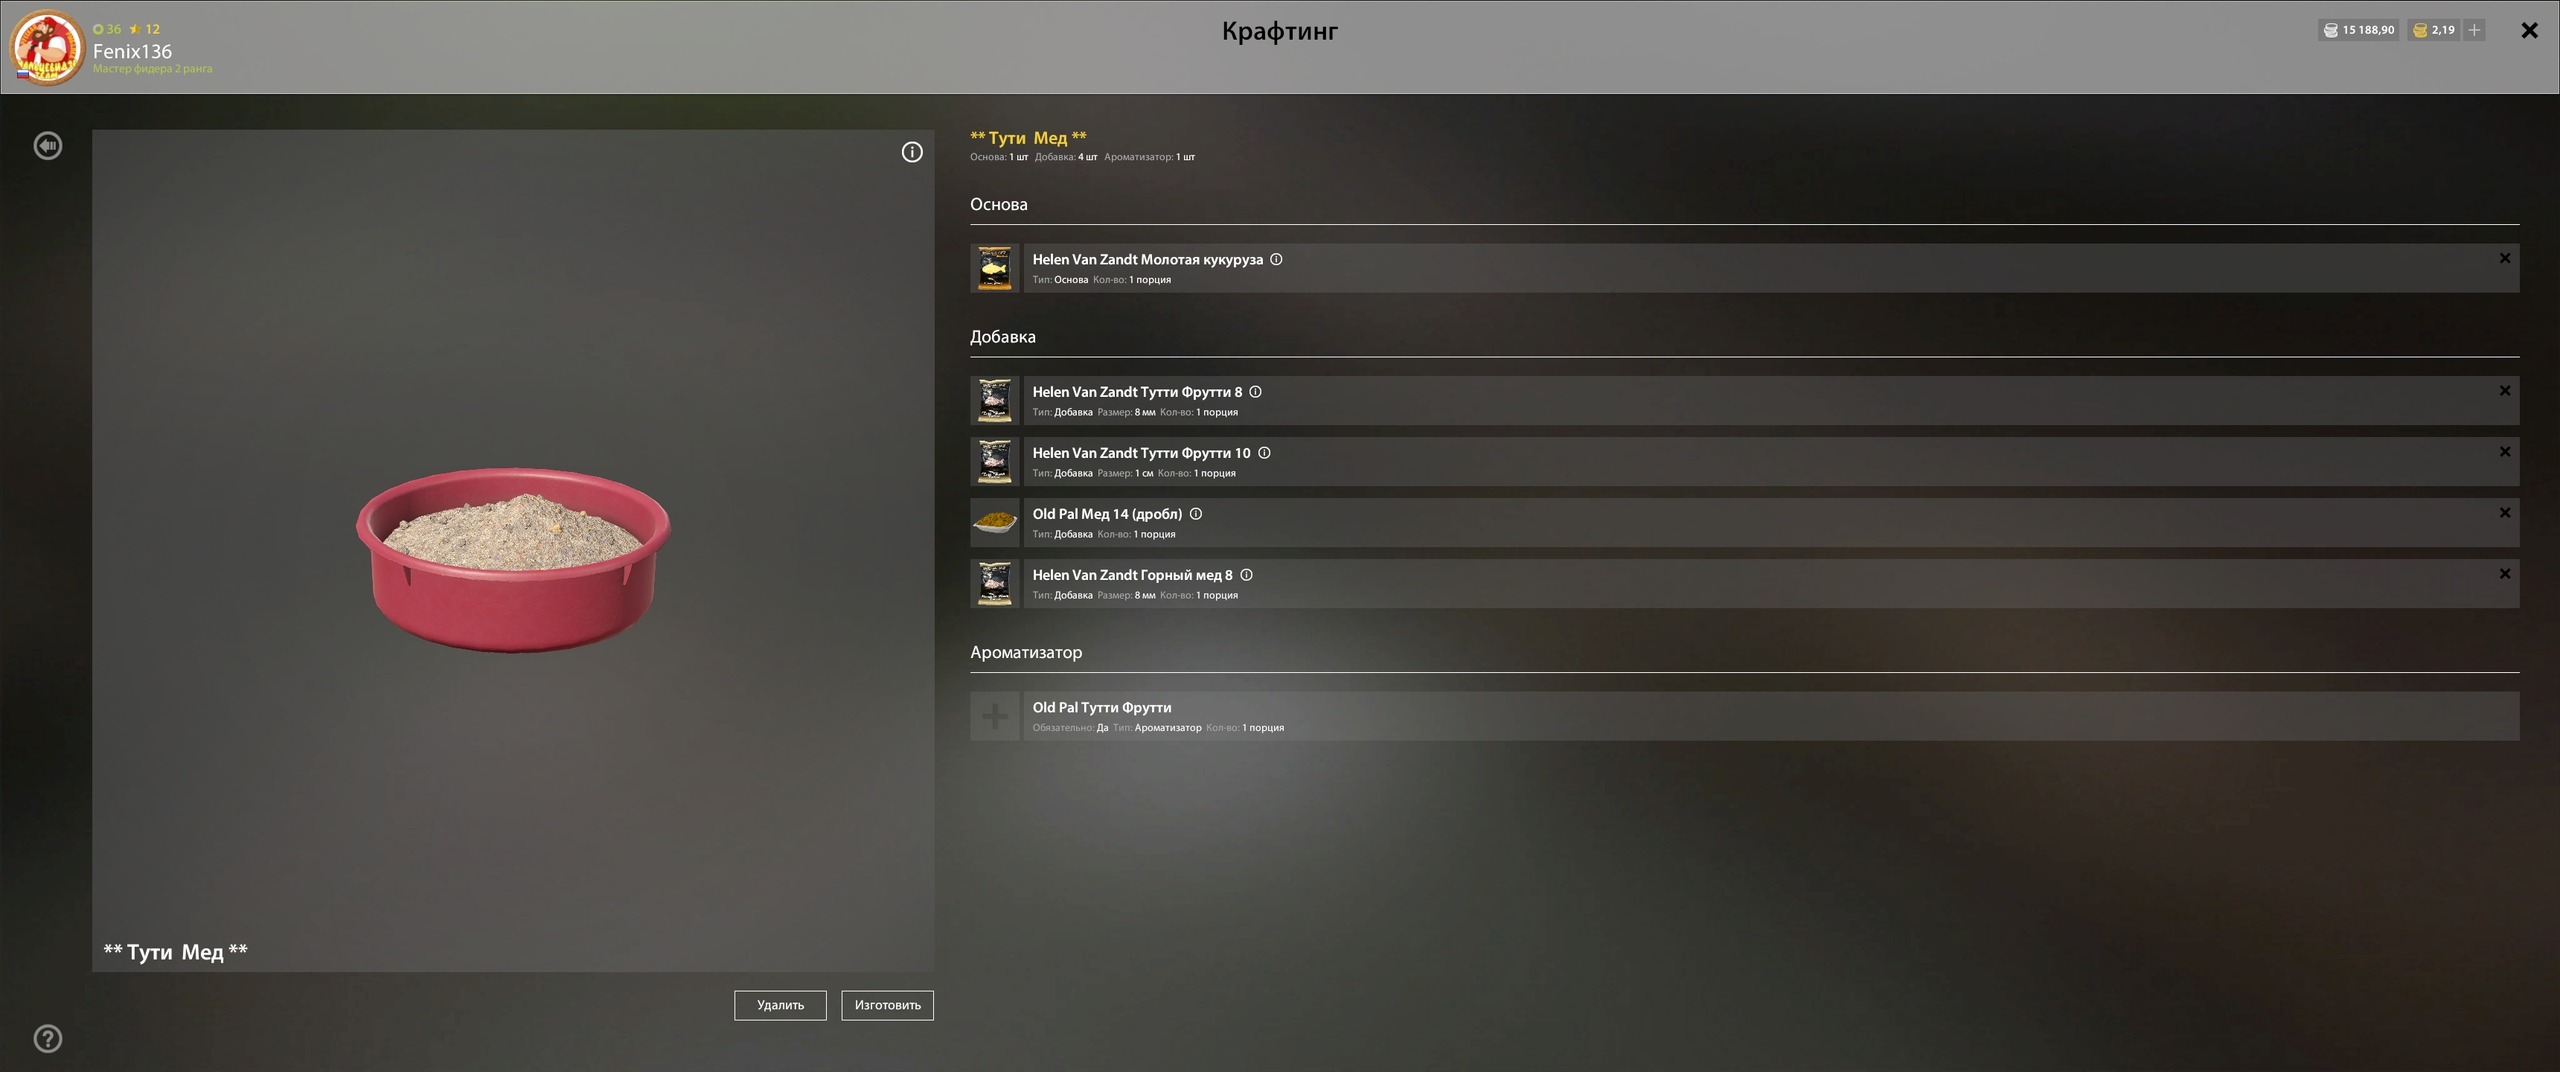
Task: Click the back arrow icon
Action: [47, 146]
